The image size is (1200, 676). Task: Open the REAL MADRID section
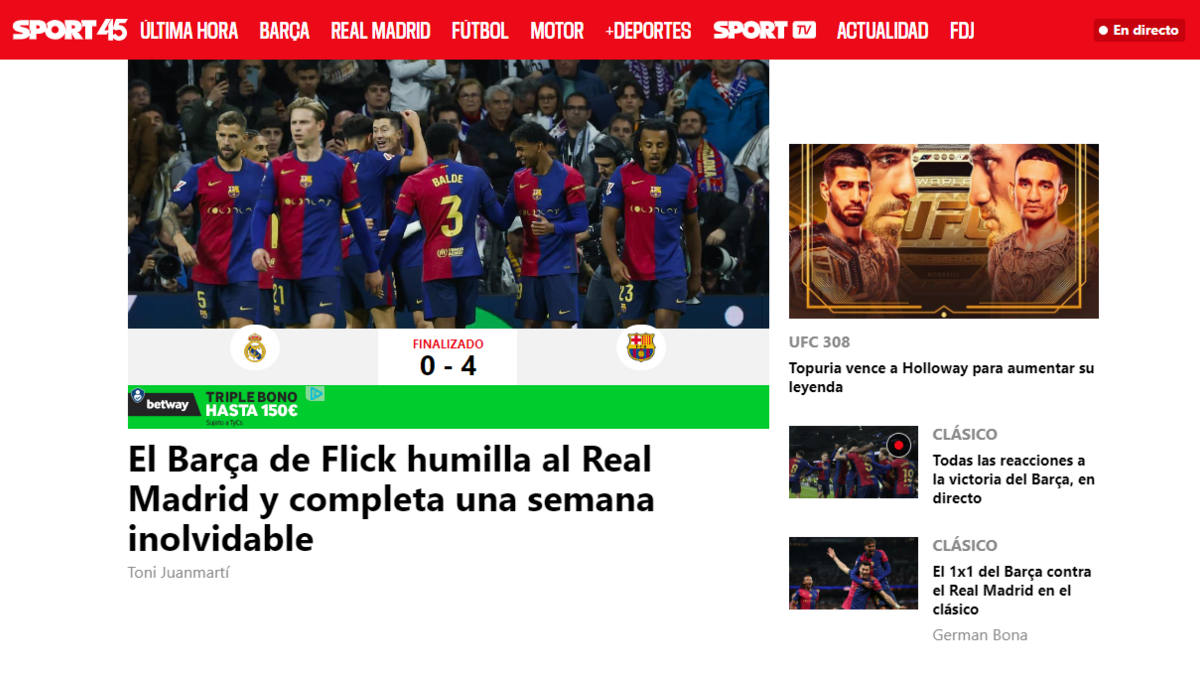click(380, 31)
